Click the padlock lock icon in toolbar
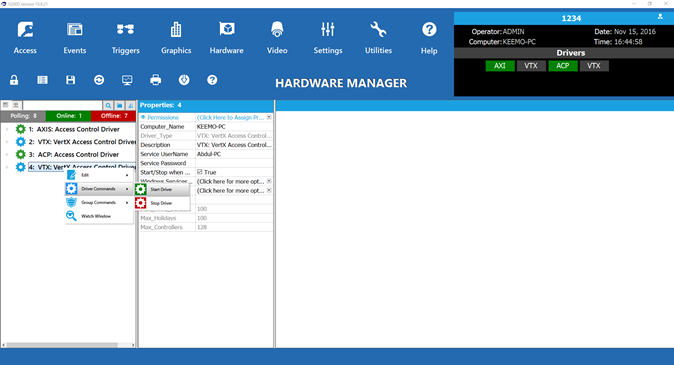This screenshot has height=365, width=674. pos(14,80)
